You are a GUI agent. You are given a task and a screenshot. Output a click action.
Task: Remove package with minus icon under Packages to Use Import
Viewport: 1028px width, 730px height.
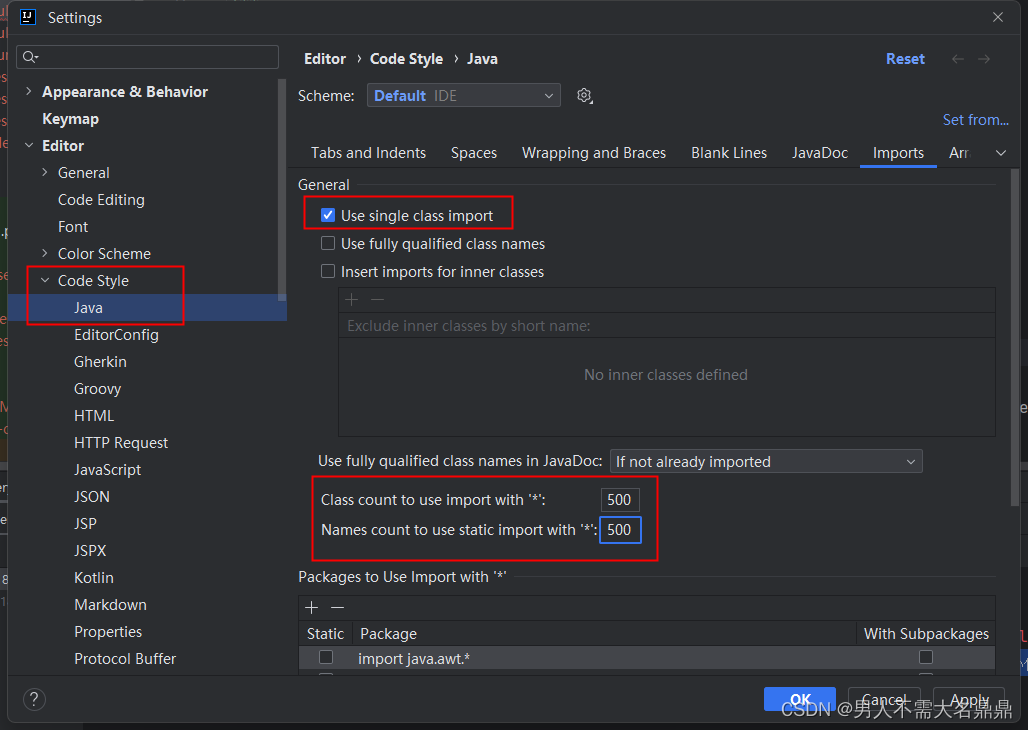click(338, 607)
